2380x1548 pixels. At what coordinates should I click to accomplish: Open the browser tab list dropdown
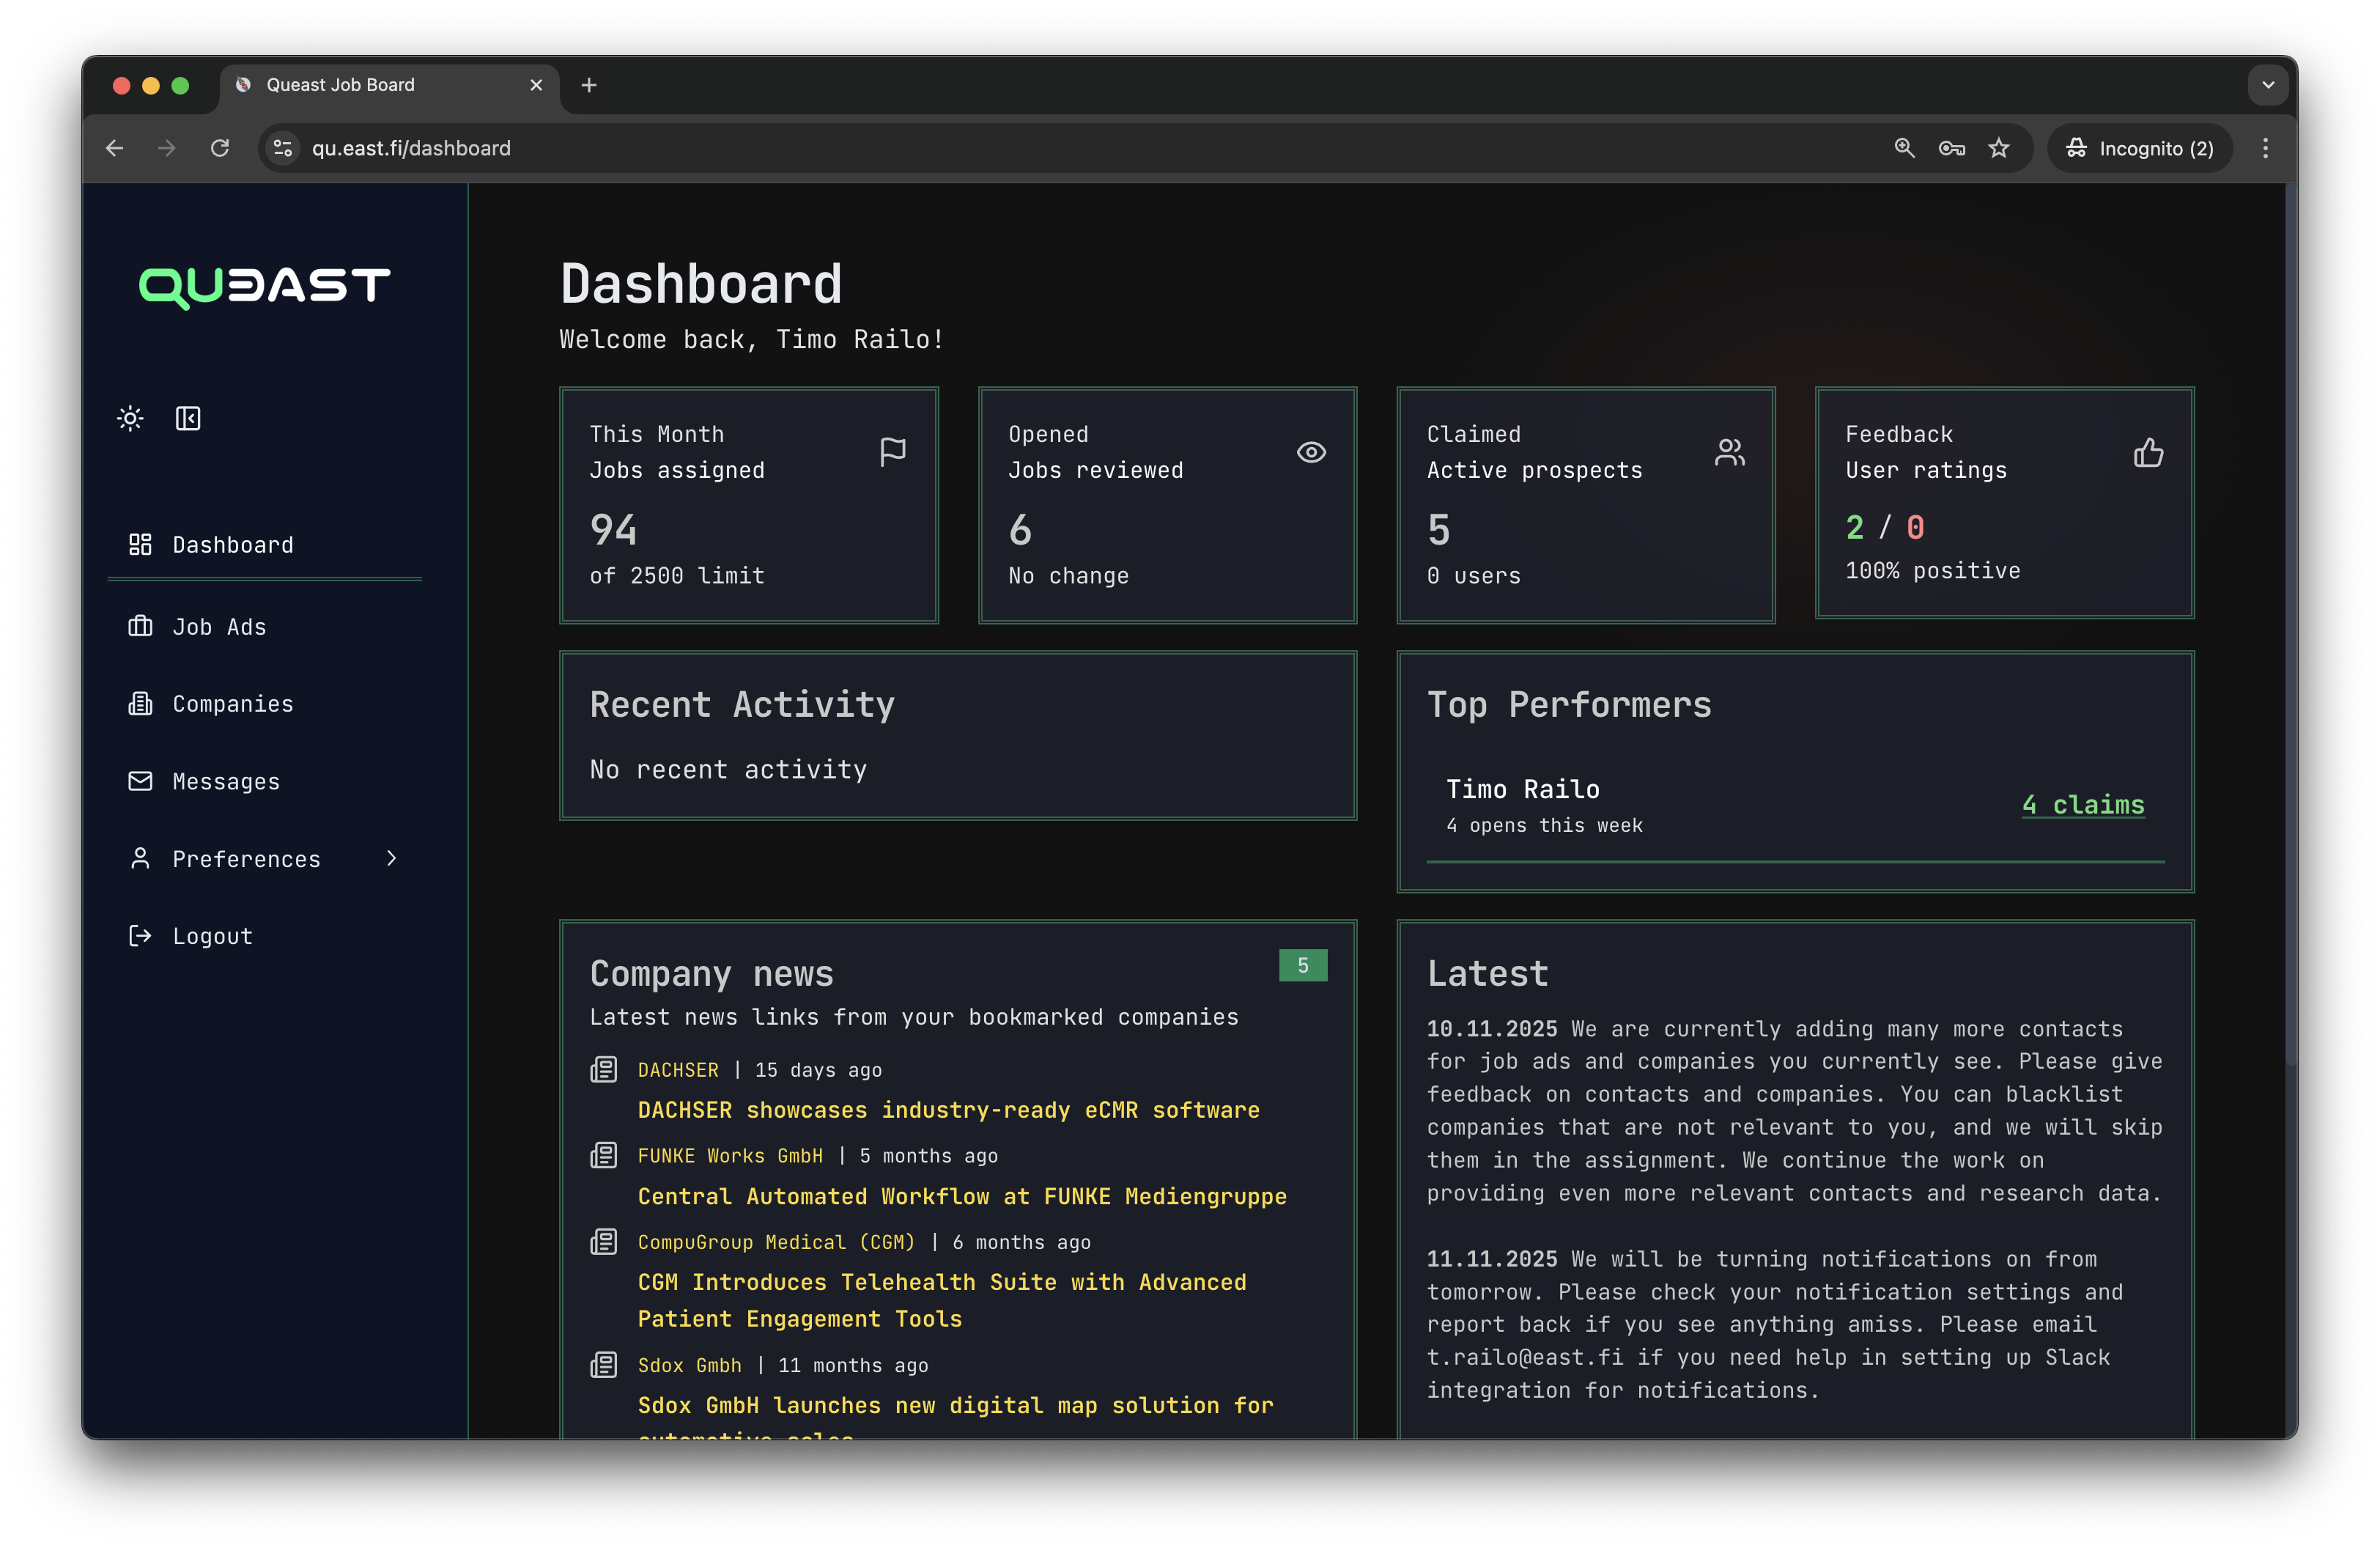pyautogui.click(x=2268, y=85)
